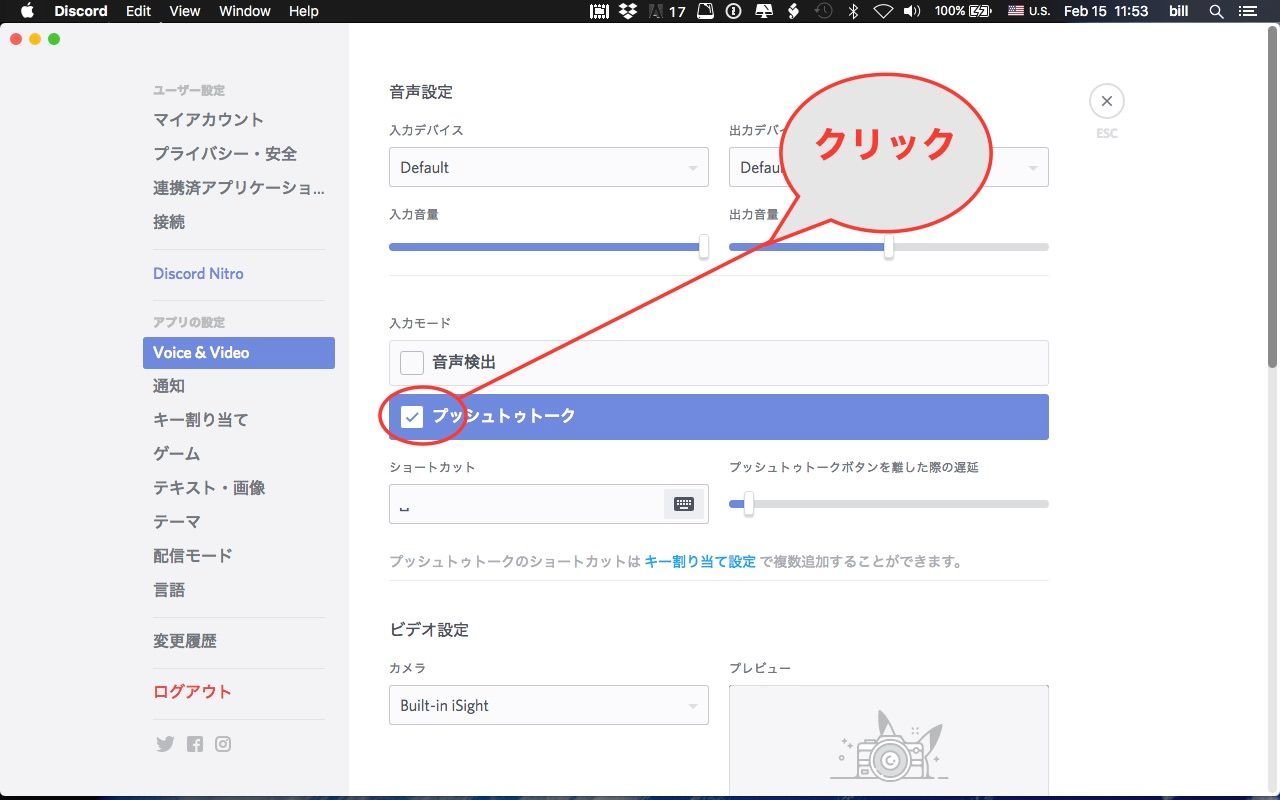
Task: Open the View menu
Action: tap(185, 11)
